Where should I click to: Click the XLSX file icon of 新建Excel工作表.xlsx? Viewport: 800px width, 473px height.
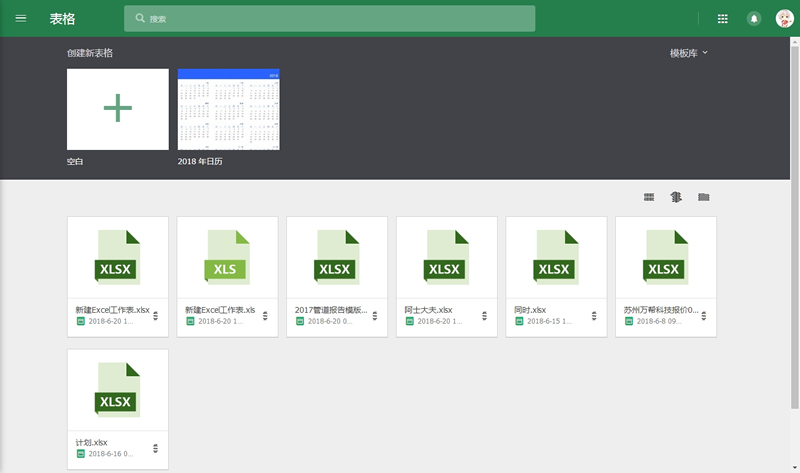[117, 257]
